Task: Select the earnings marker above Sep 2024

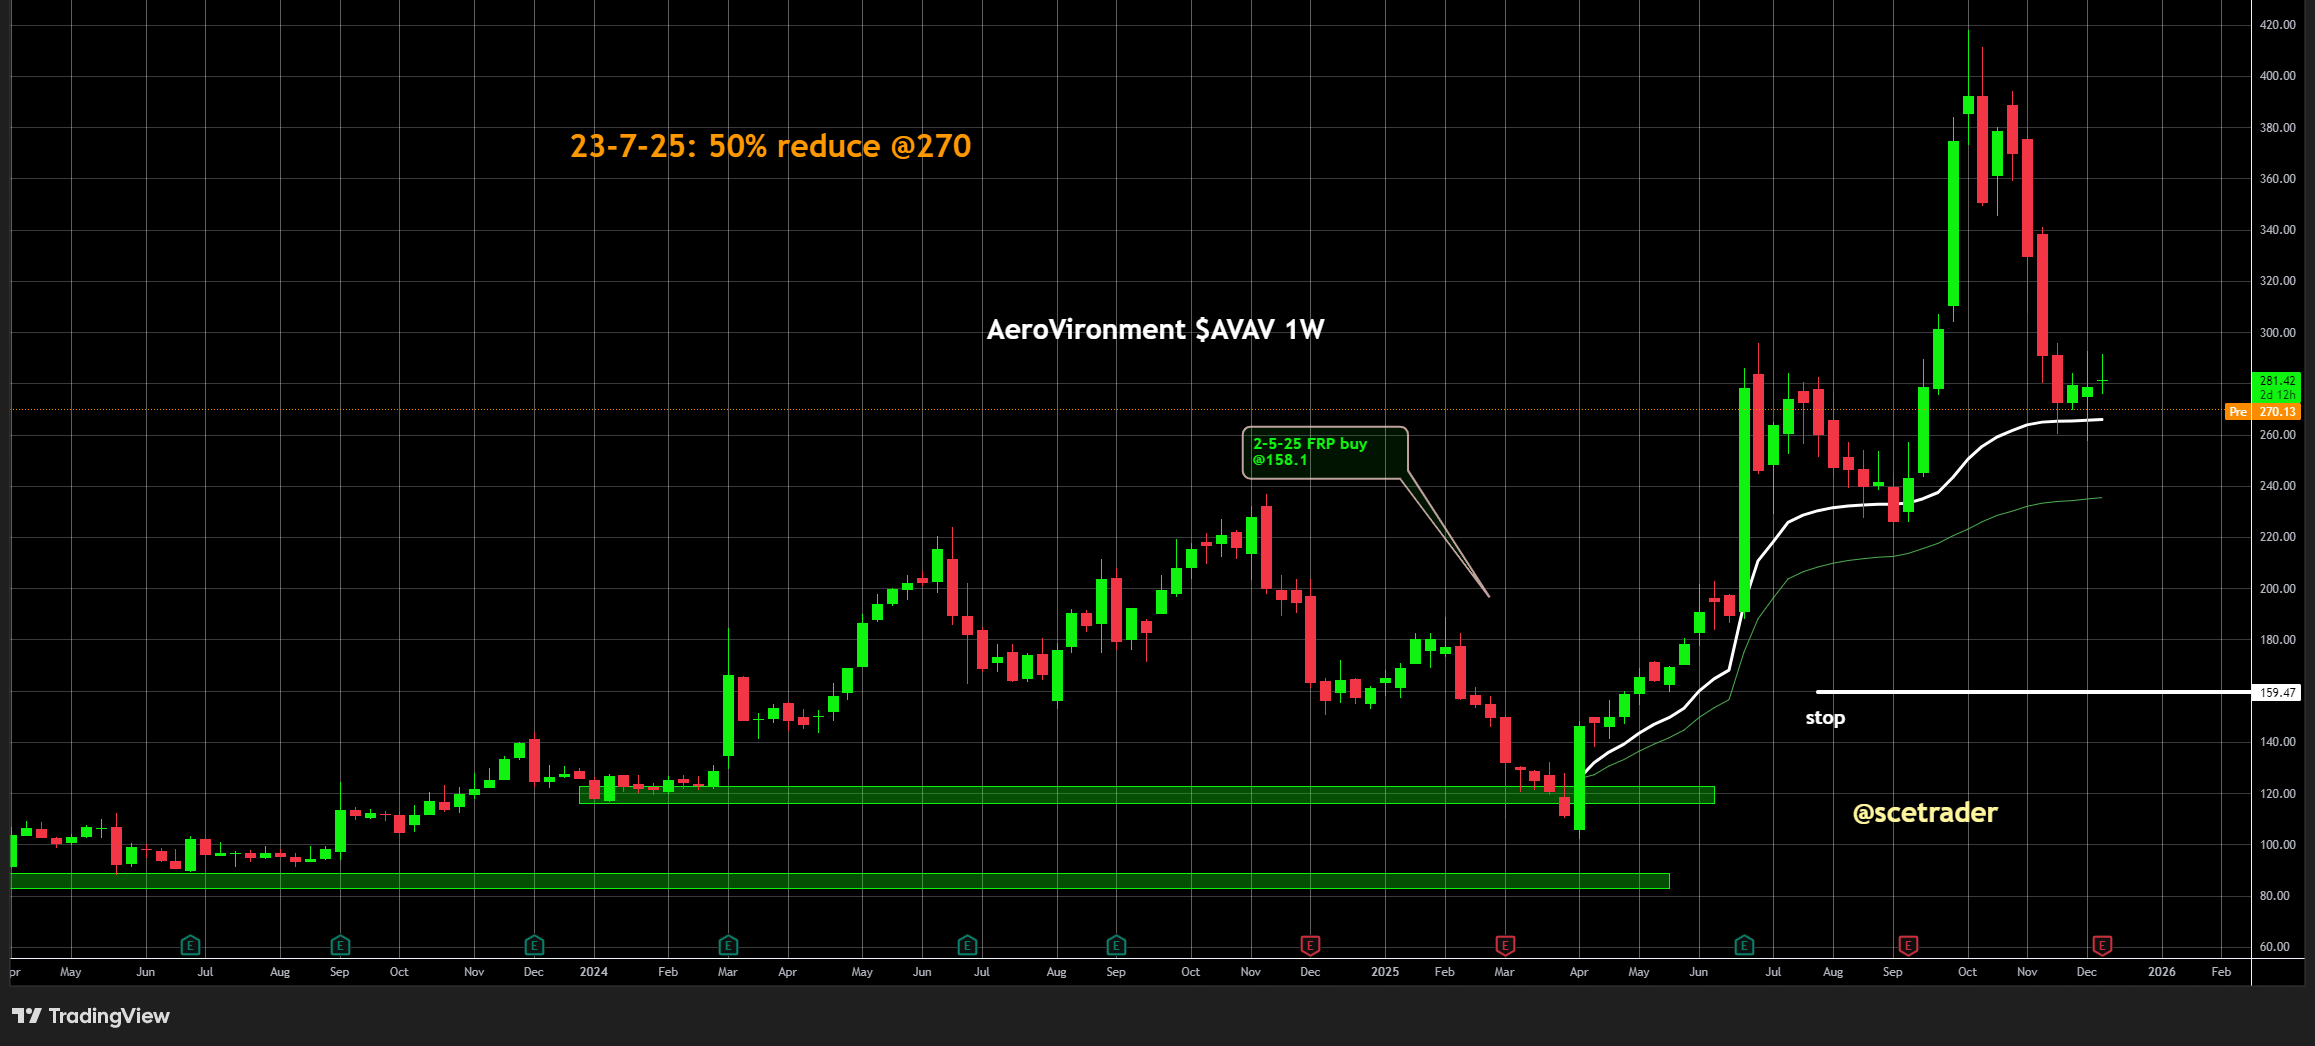Action: [1116, 945]
